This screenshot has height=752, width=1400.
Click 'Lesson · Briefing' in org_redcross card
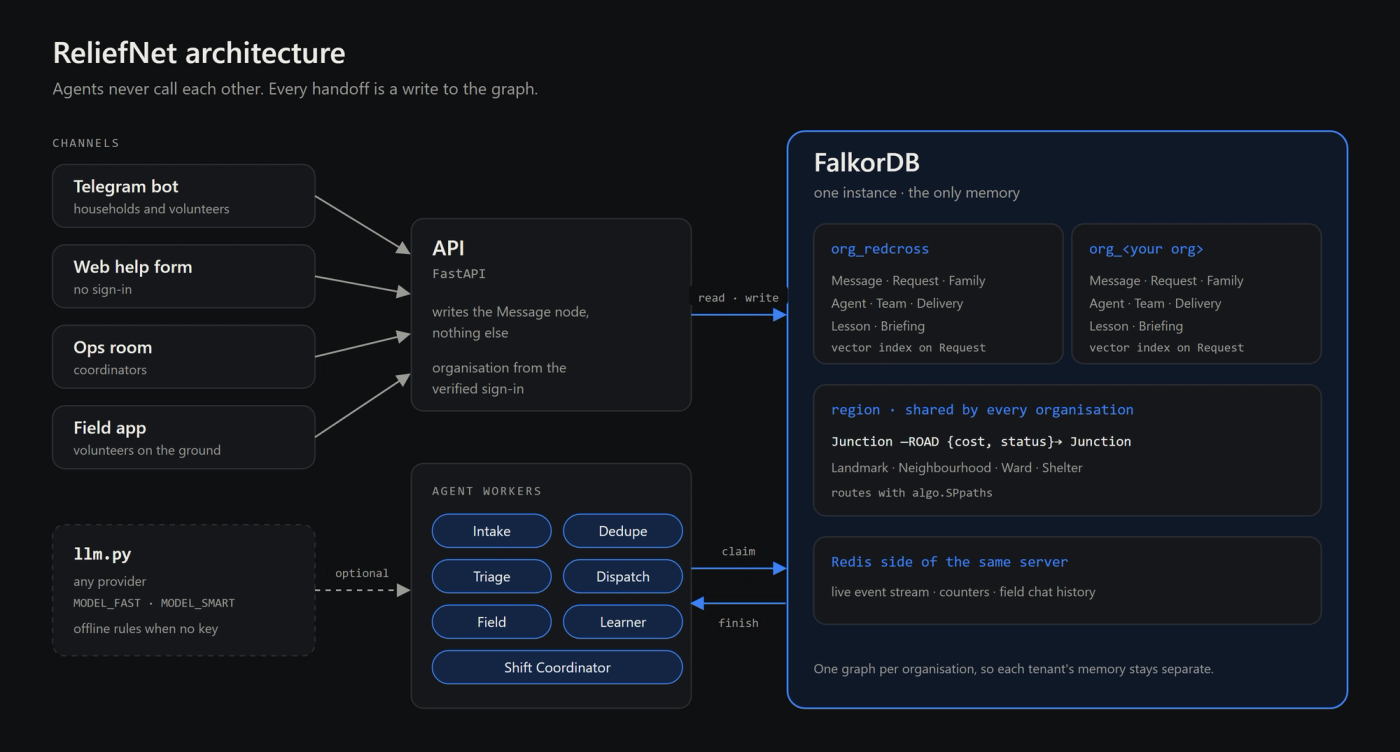click(x=878, y=326)
